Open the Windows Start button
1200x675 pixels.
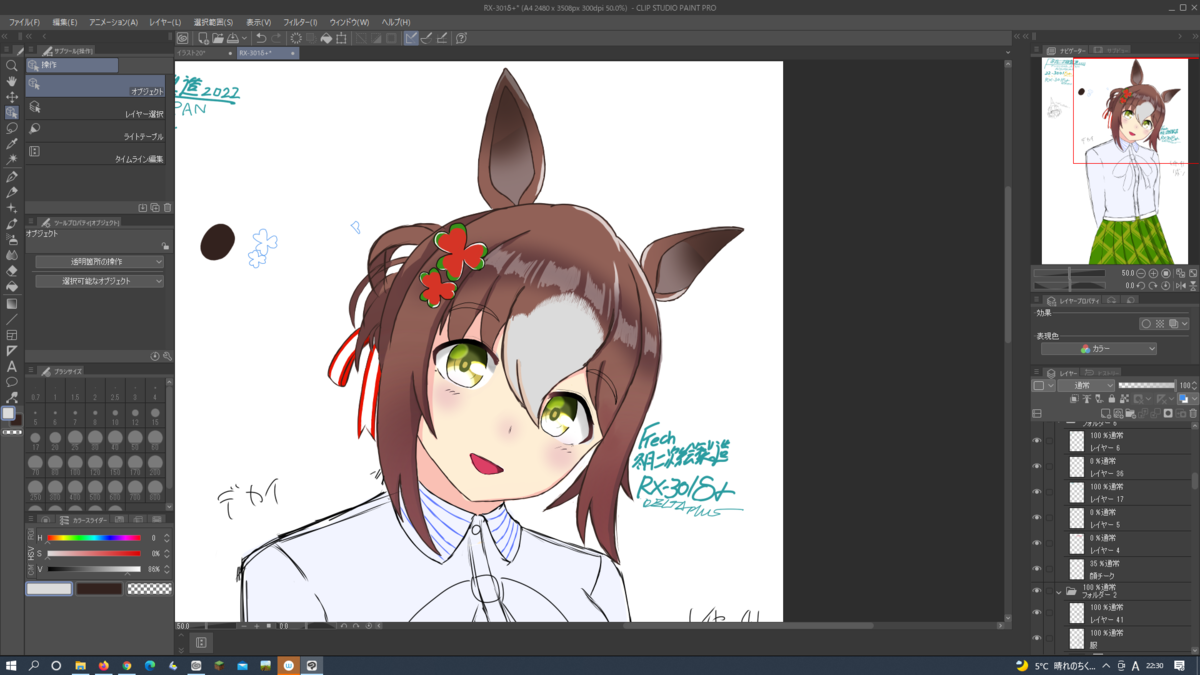[11, 665]
